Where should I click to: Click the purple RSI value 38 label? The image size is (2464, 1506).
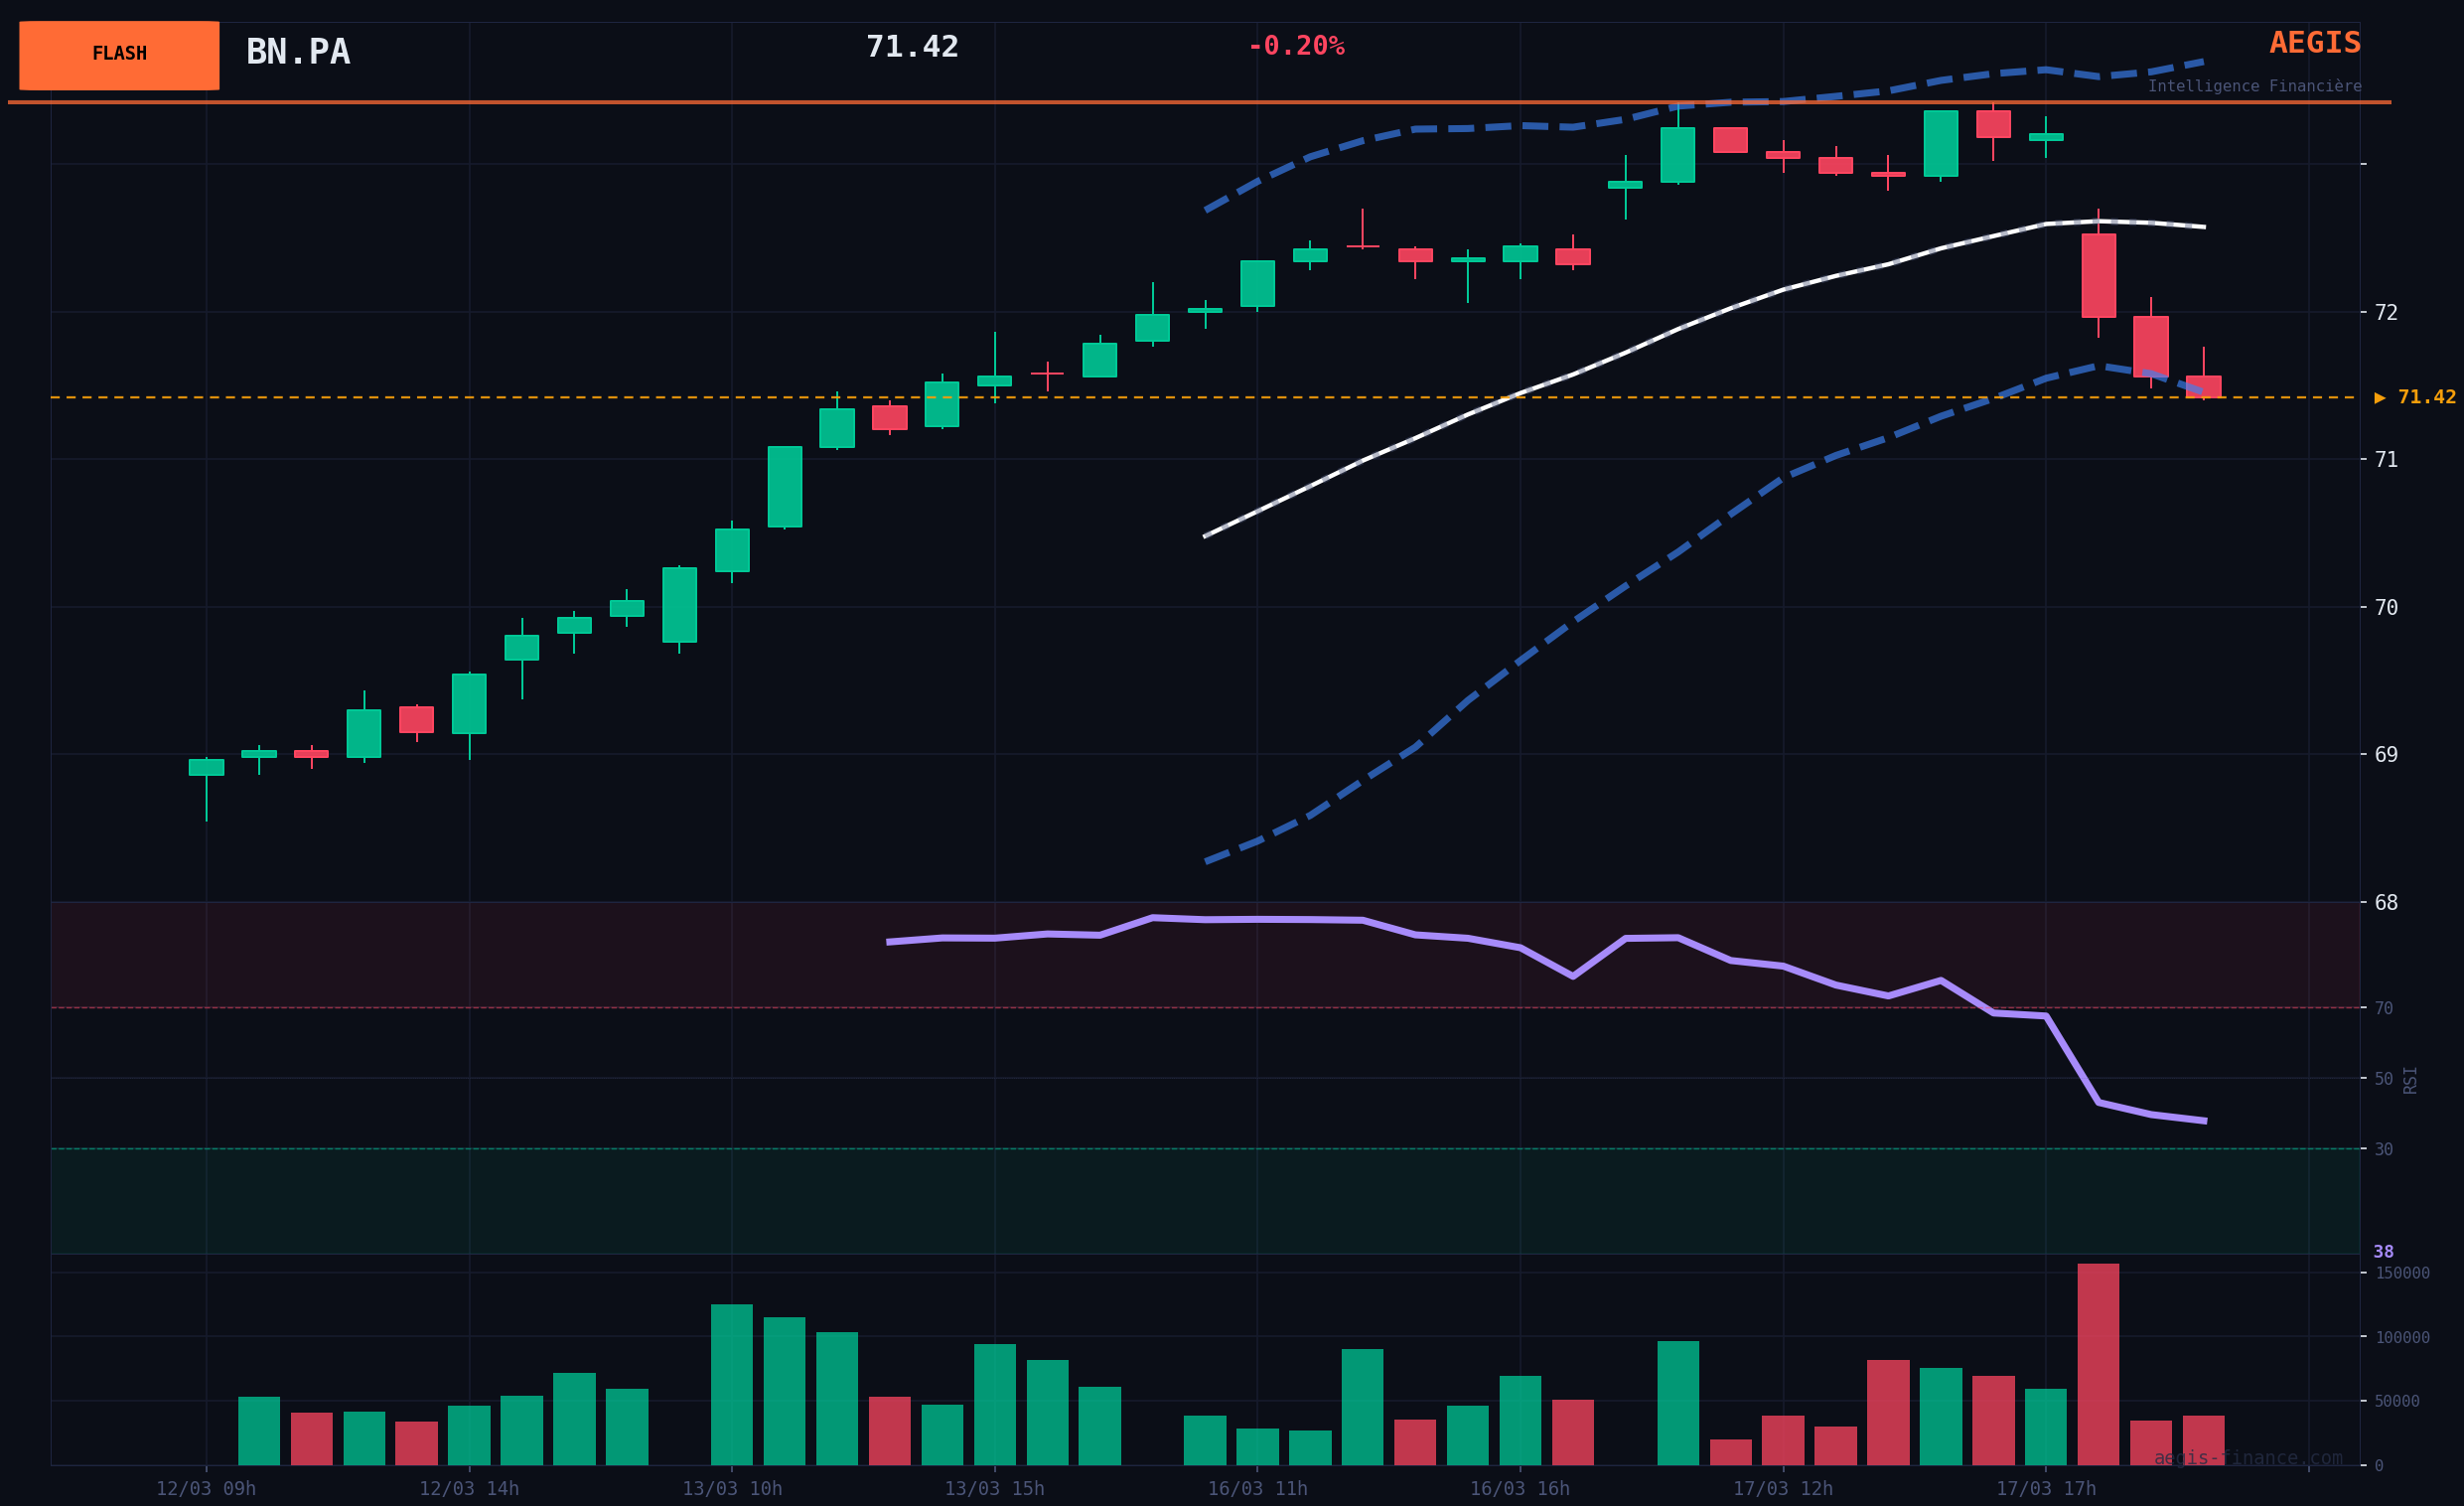(2383, 1252)
